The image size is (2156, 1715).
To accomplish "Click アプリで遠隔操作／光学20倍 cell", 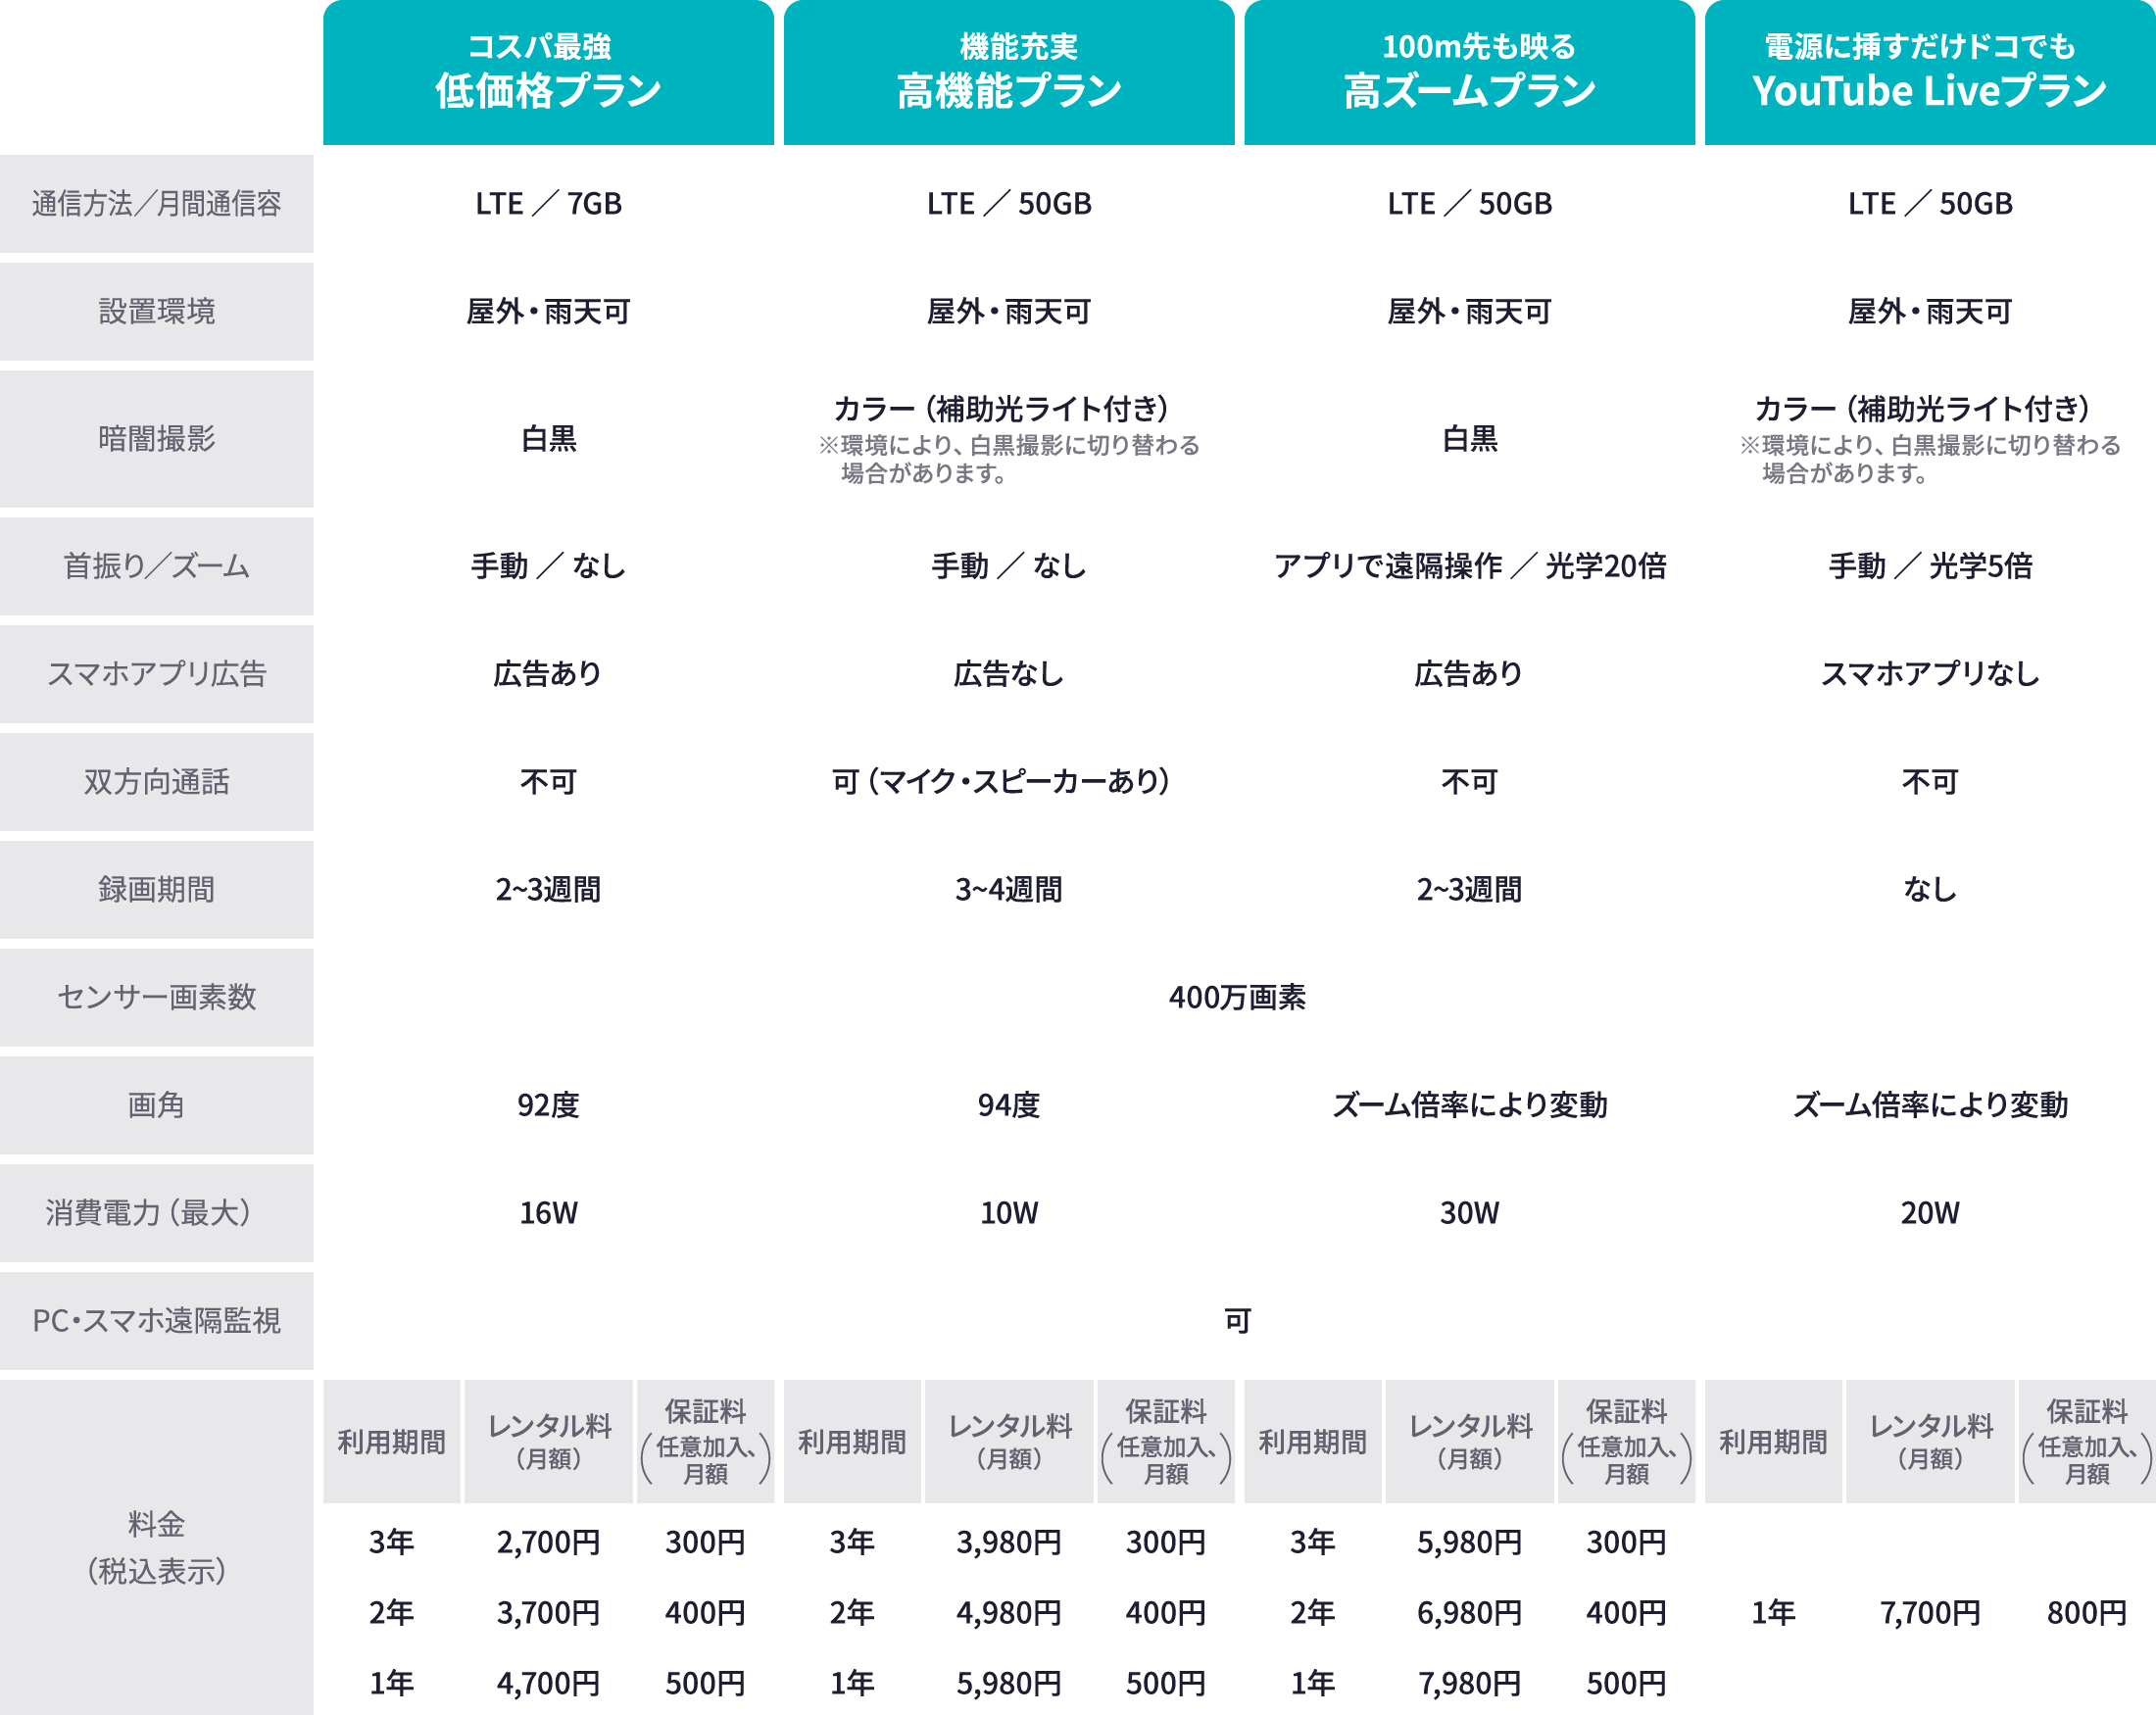I will coord(1469,566).
